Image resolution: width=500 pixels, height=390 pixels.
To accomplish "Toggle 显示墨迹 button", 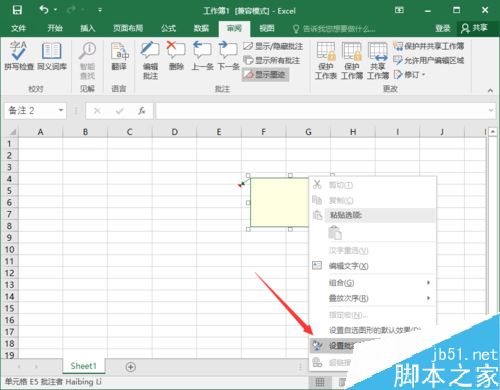I will point(265,74).
